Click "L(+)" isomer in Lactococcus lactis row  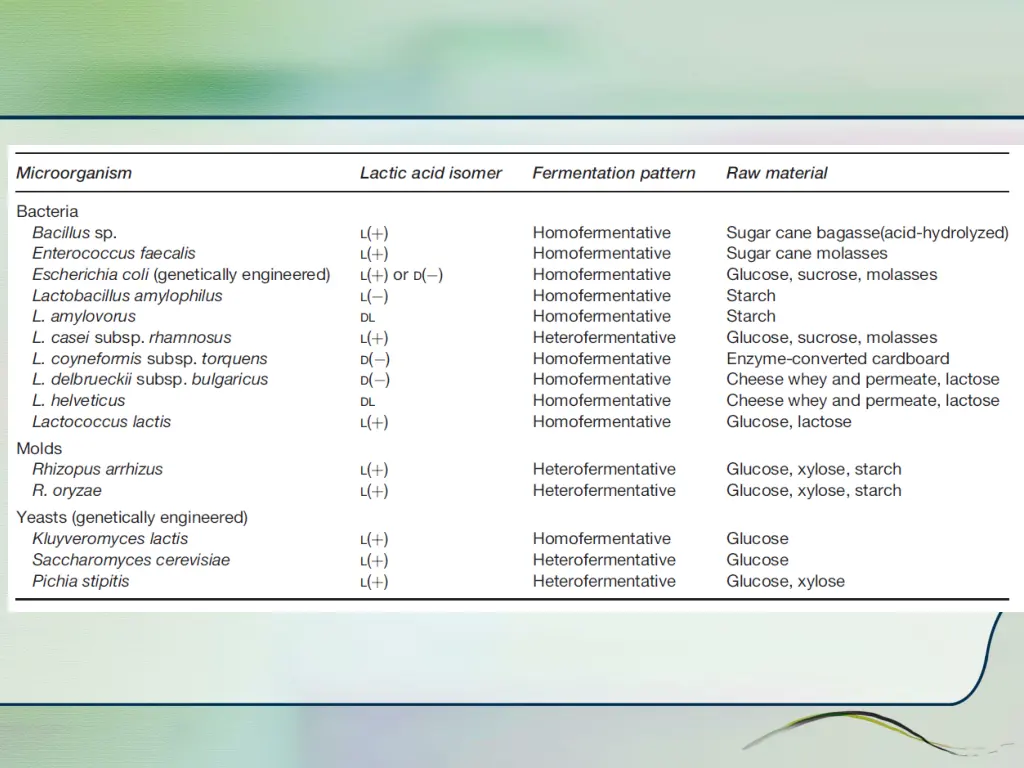click(x=374, y=423)
